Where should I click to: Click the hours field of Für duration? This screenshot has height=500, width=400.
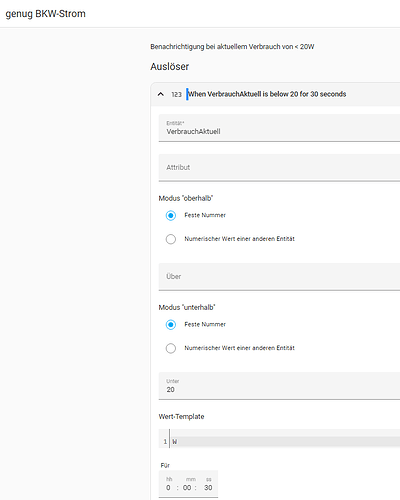(x=168, y=488)
